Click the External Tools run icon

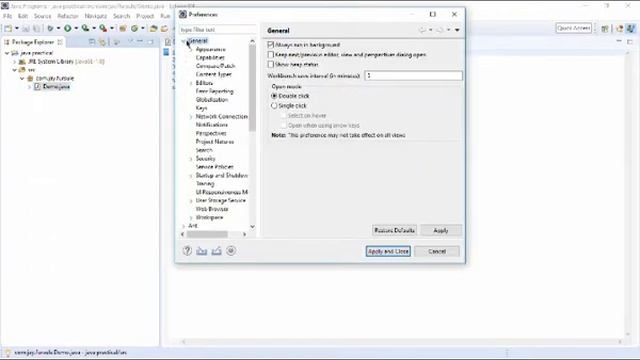point(103,28)
